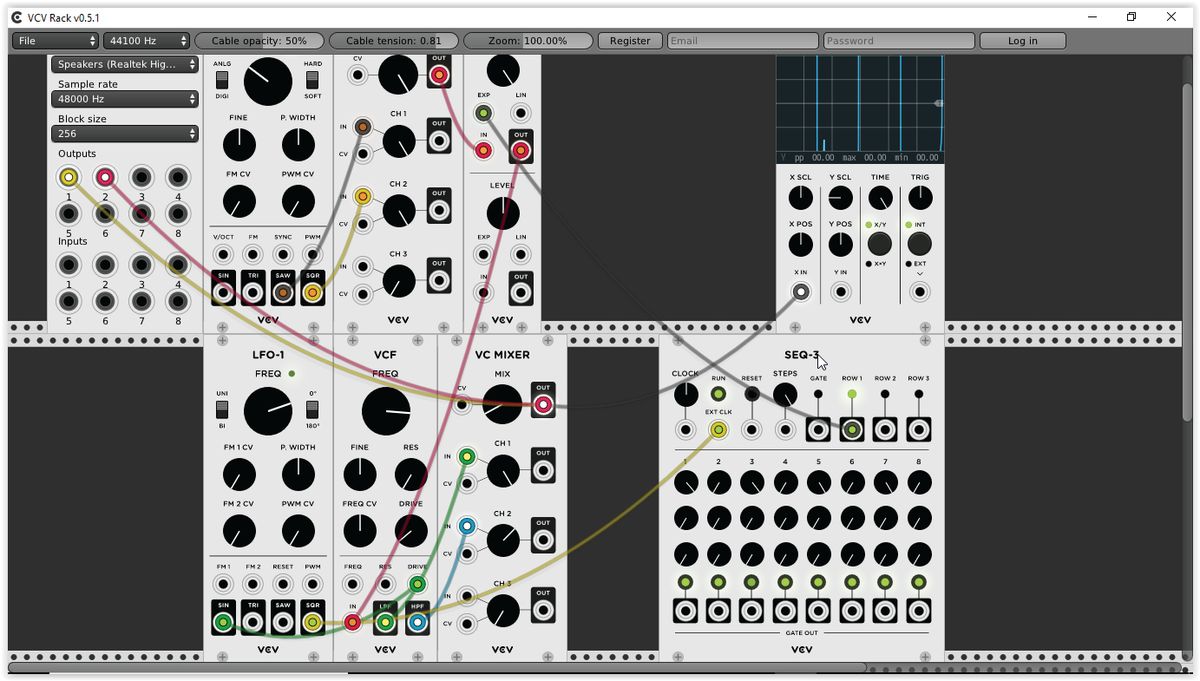
Task: Click the Cable opacity 50% slider
Action: (x=260, y=40)
